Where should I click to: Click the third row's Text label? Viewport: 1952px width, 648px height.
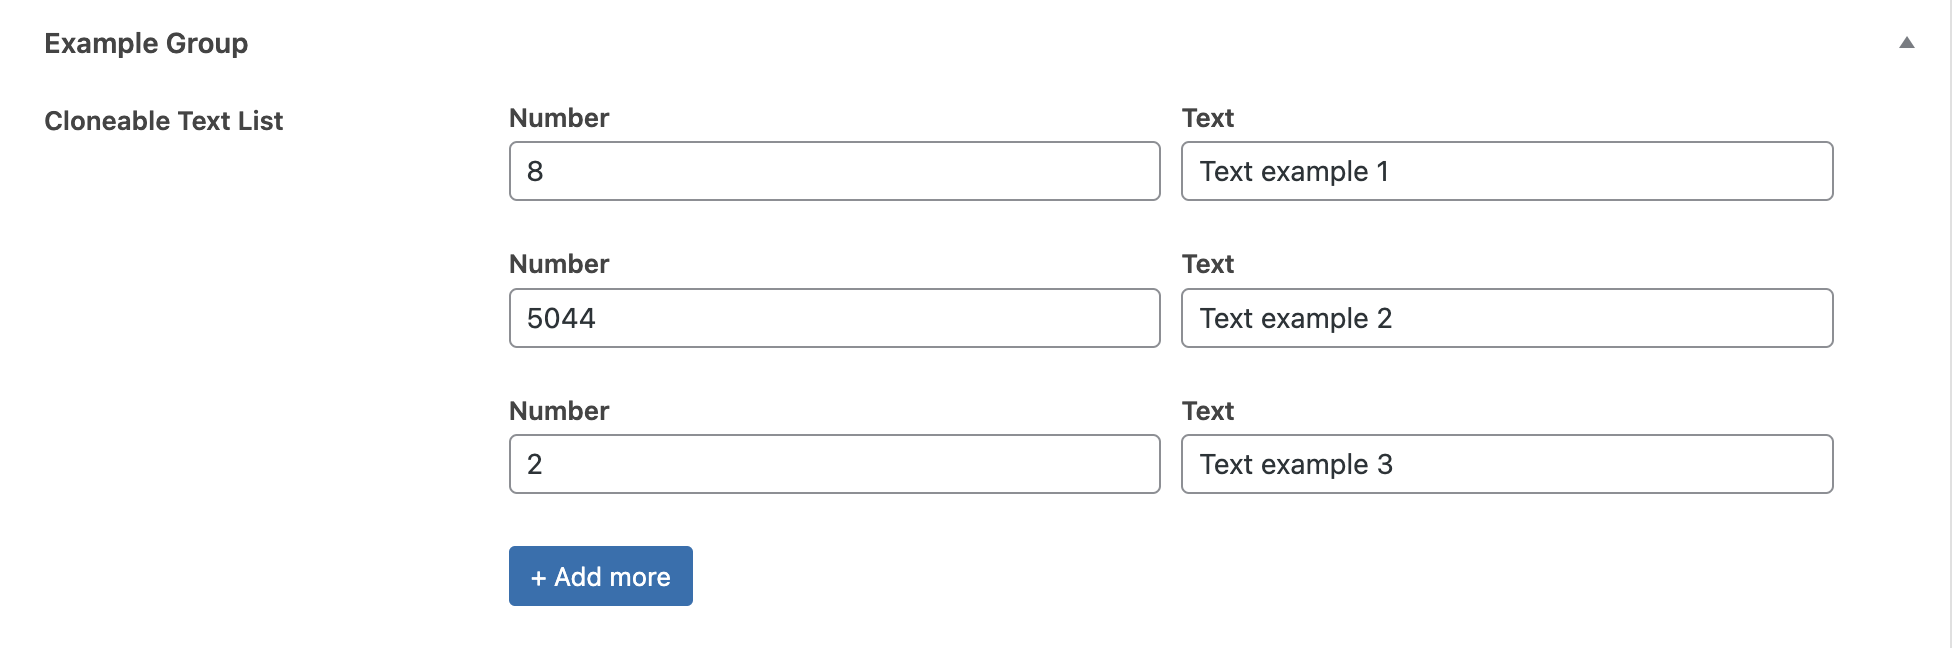click(x=1207, y=411)
